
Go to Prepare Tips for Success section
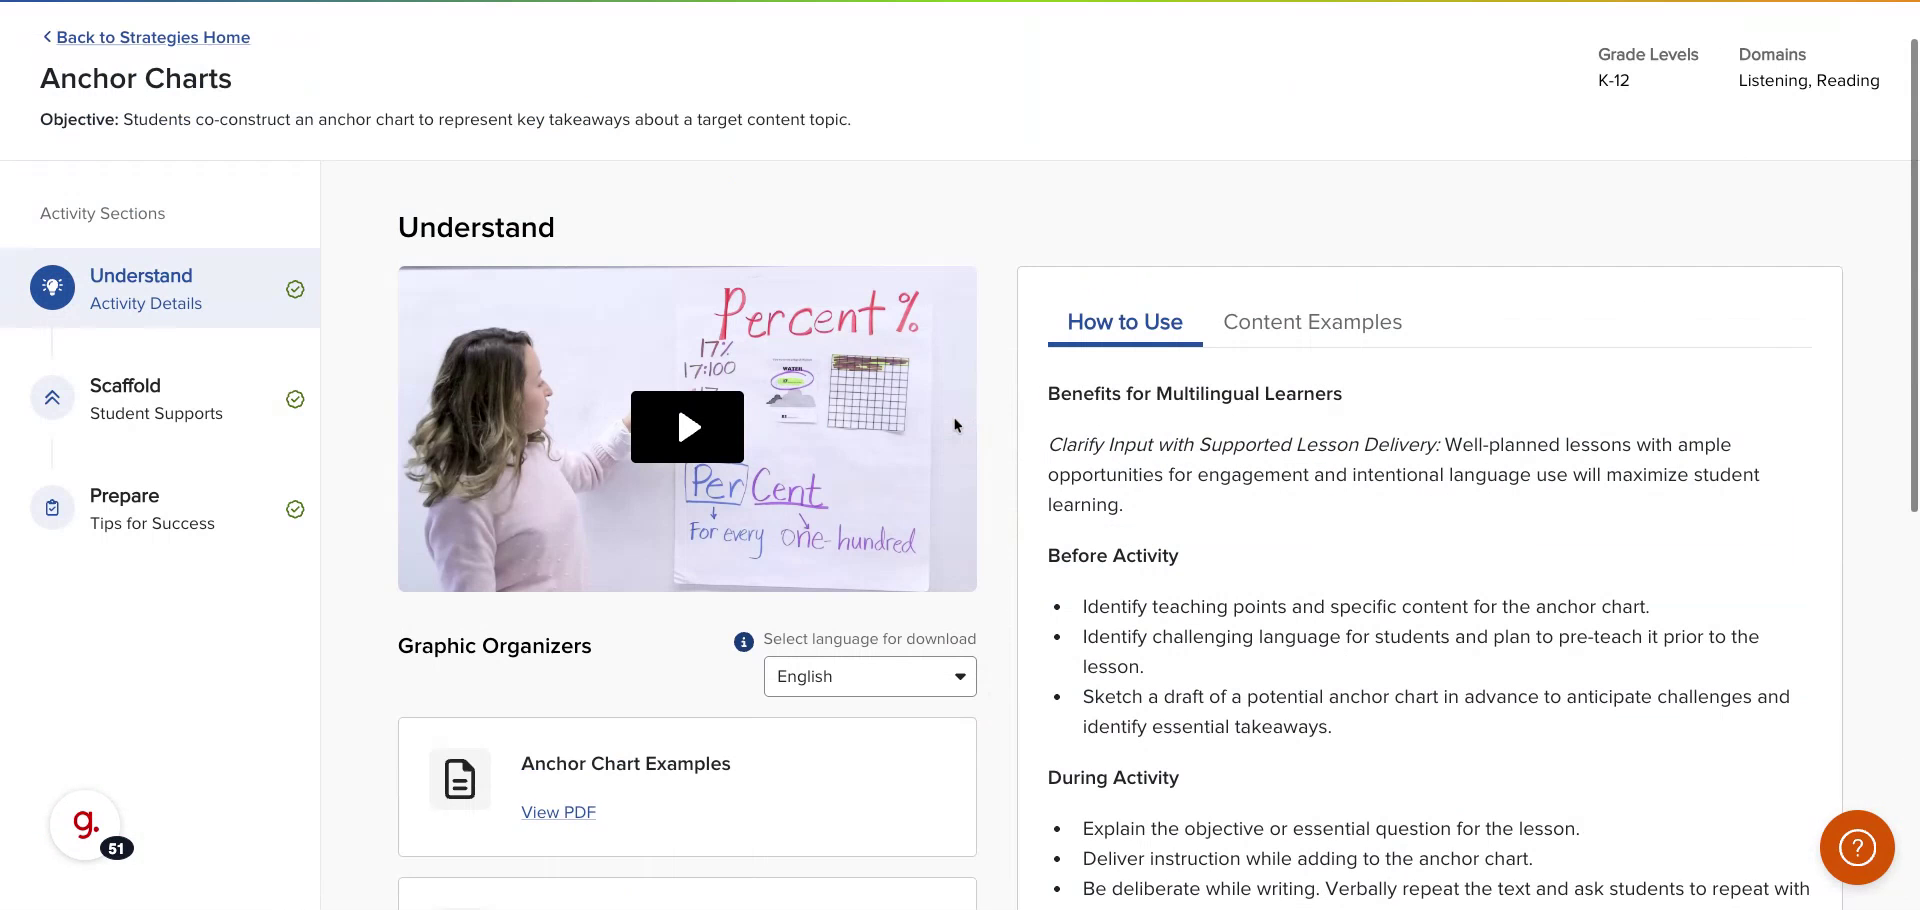pos(152,509)
